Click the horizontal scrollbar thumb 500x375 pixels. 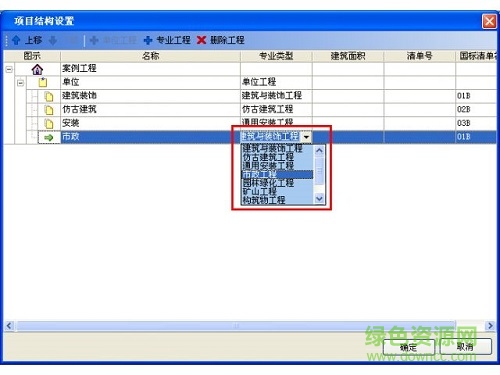[236, 325]
